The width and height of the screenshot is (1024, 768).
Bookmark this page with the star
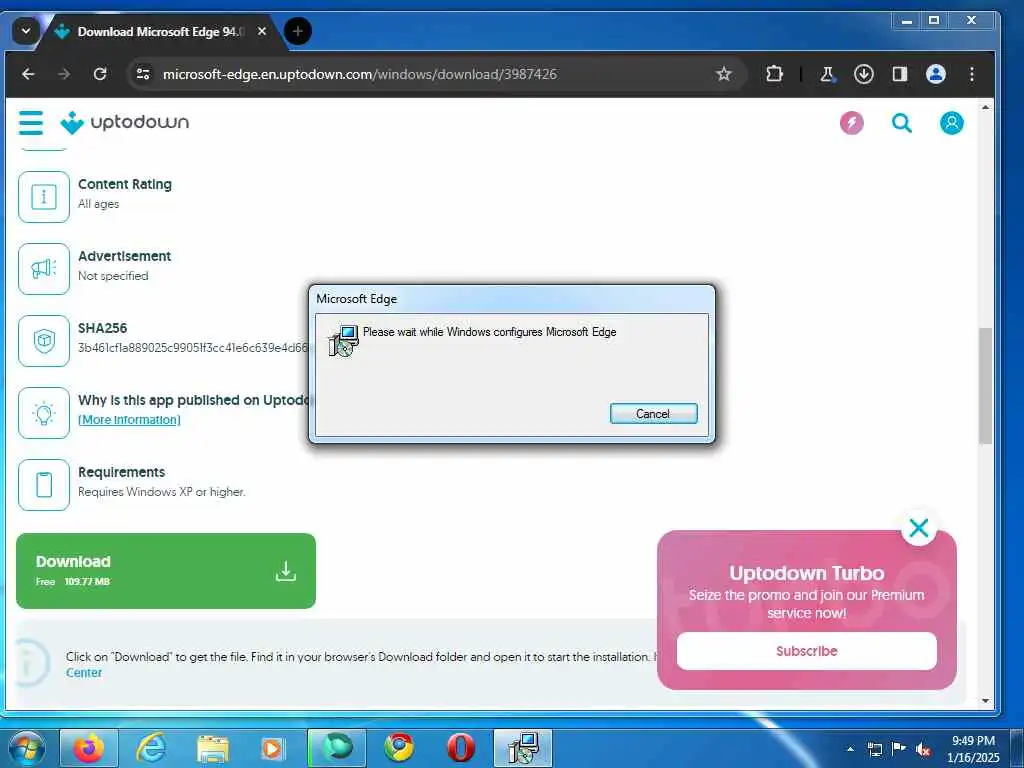coord(724,74)
